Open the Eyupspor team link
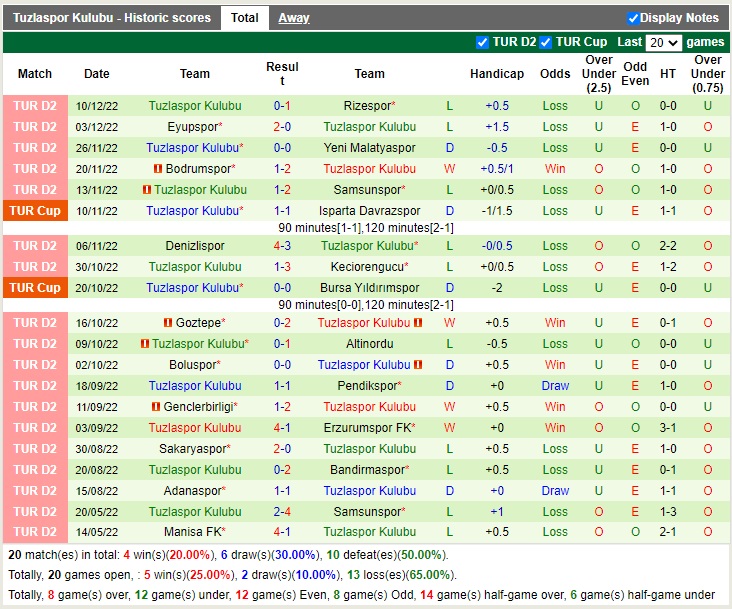732x609 pixels. click(x=192, y=127)
